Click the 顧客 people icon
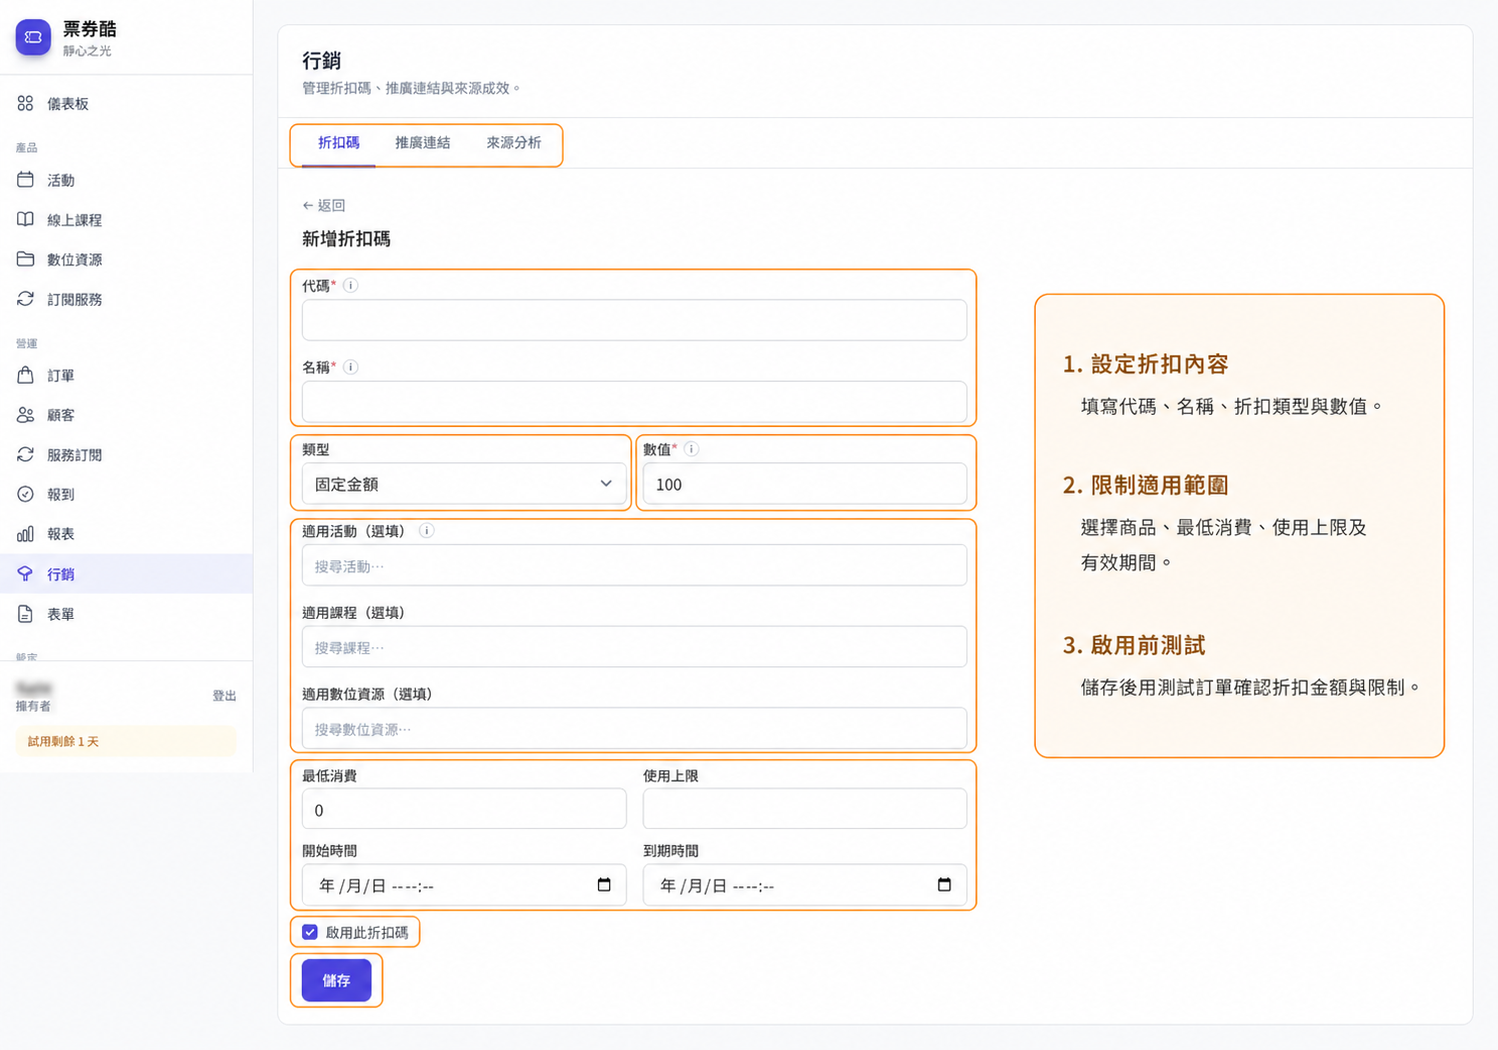 click(x=26, y=415)
